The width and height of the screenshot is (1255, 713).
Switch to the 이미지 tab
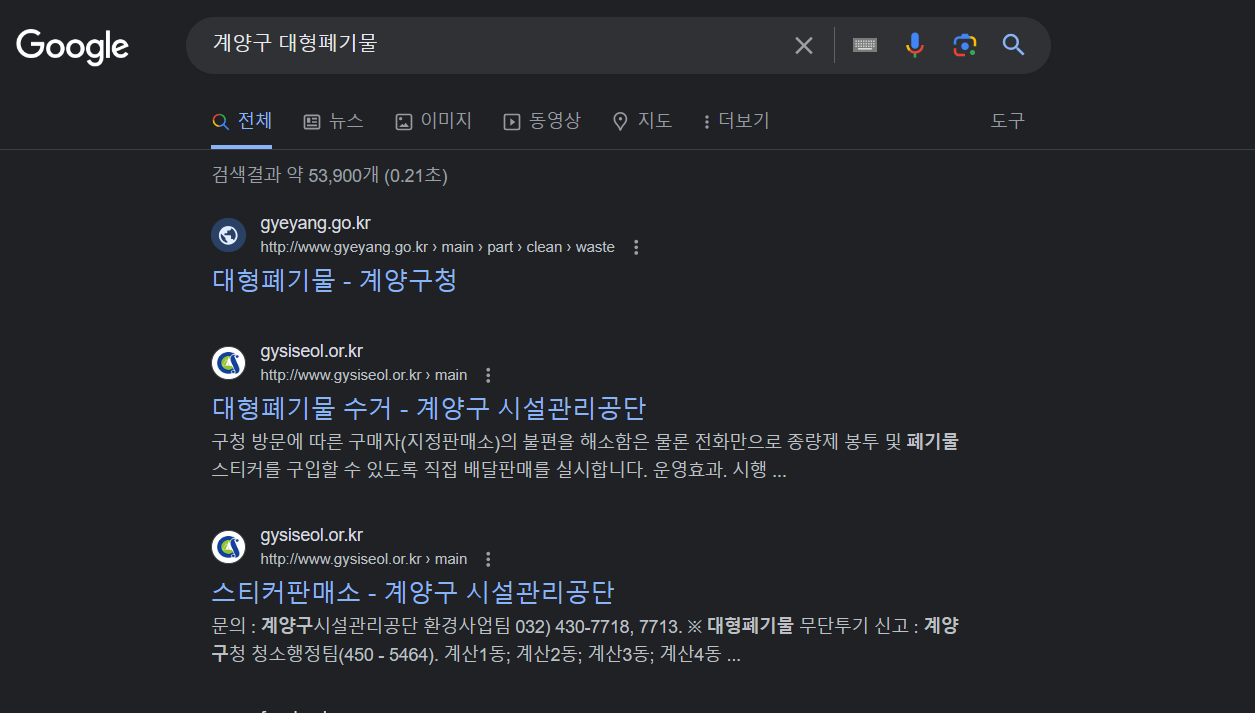pyautogui.click(x=433, y=120)
